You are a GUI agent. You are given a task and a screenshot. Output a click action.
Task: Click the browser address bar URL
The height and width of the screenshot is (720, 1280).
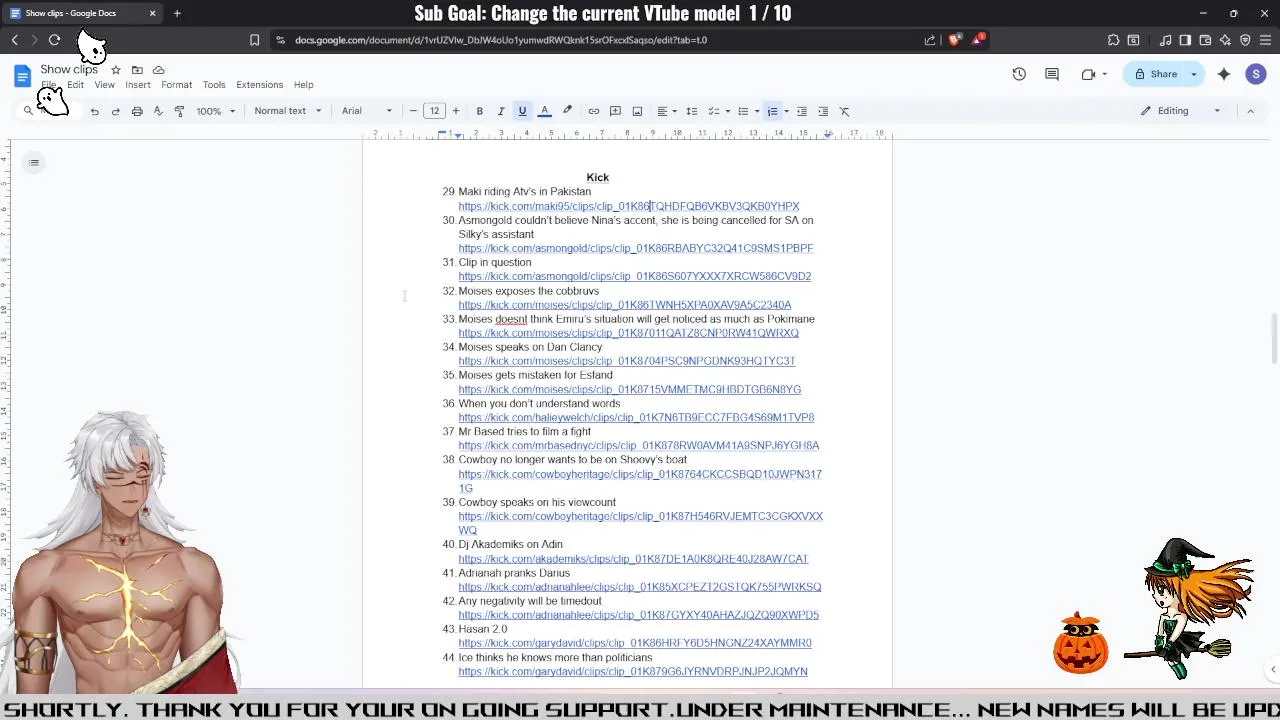click(x=501, y=40)
